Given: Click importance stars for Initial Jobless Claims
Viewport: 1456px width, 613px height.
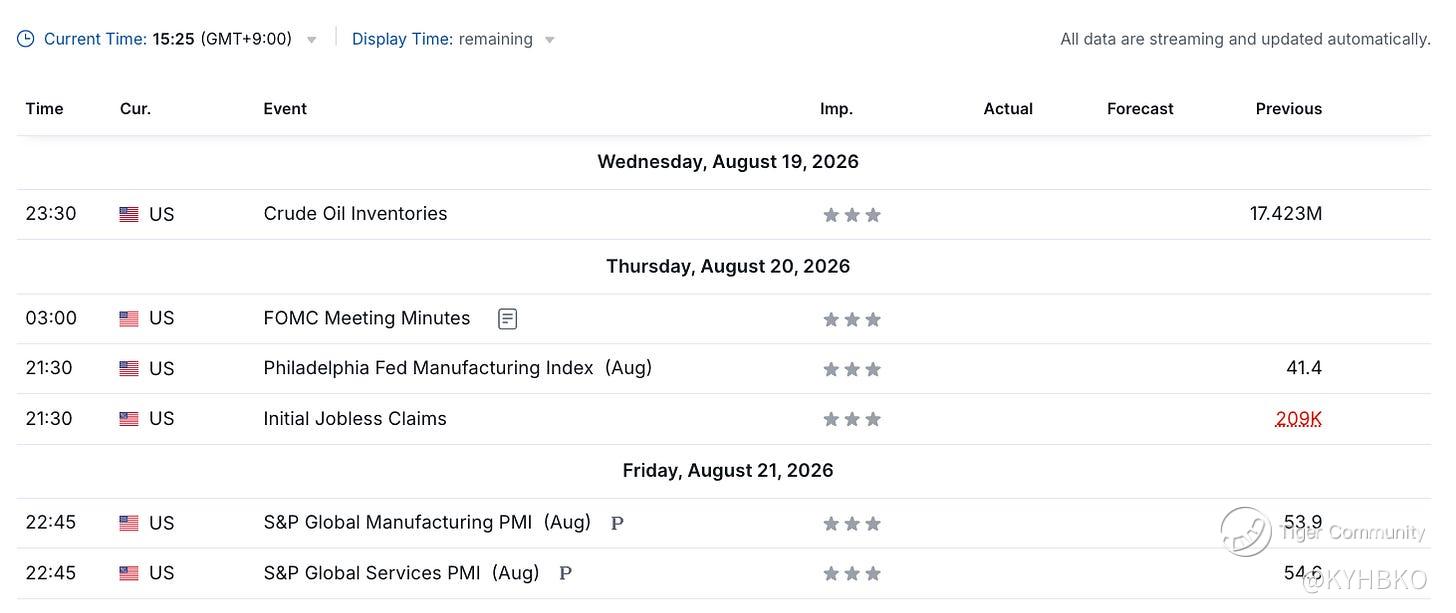Looking at the screenshot, I should point(852,419).
